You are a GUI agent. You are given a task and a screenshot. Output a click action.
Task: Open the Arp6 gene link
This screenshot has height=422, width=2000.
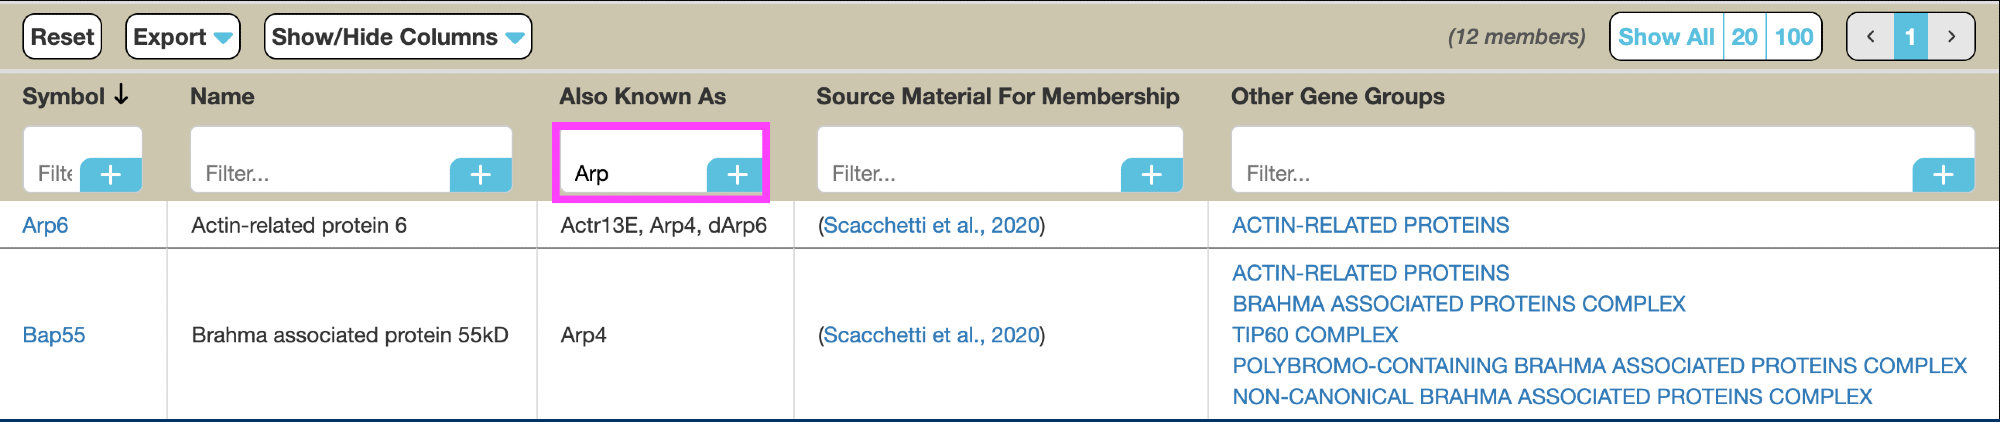(x=45, y=225)
